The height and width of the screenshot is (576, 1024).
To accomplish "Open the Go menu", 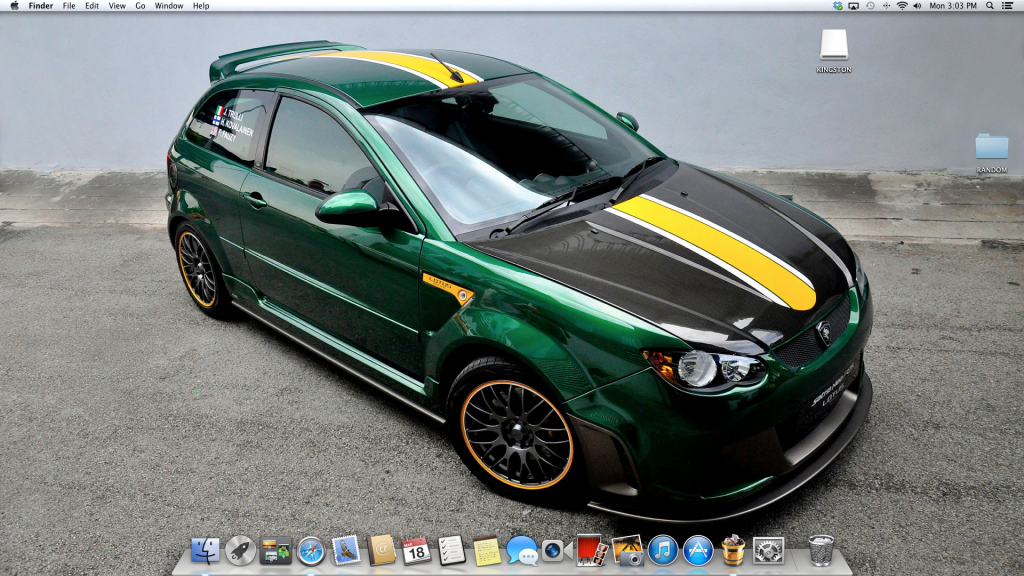I will click(140, 6).
